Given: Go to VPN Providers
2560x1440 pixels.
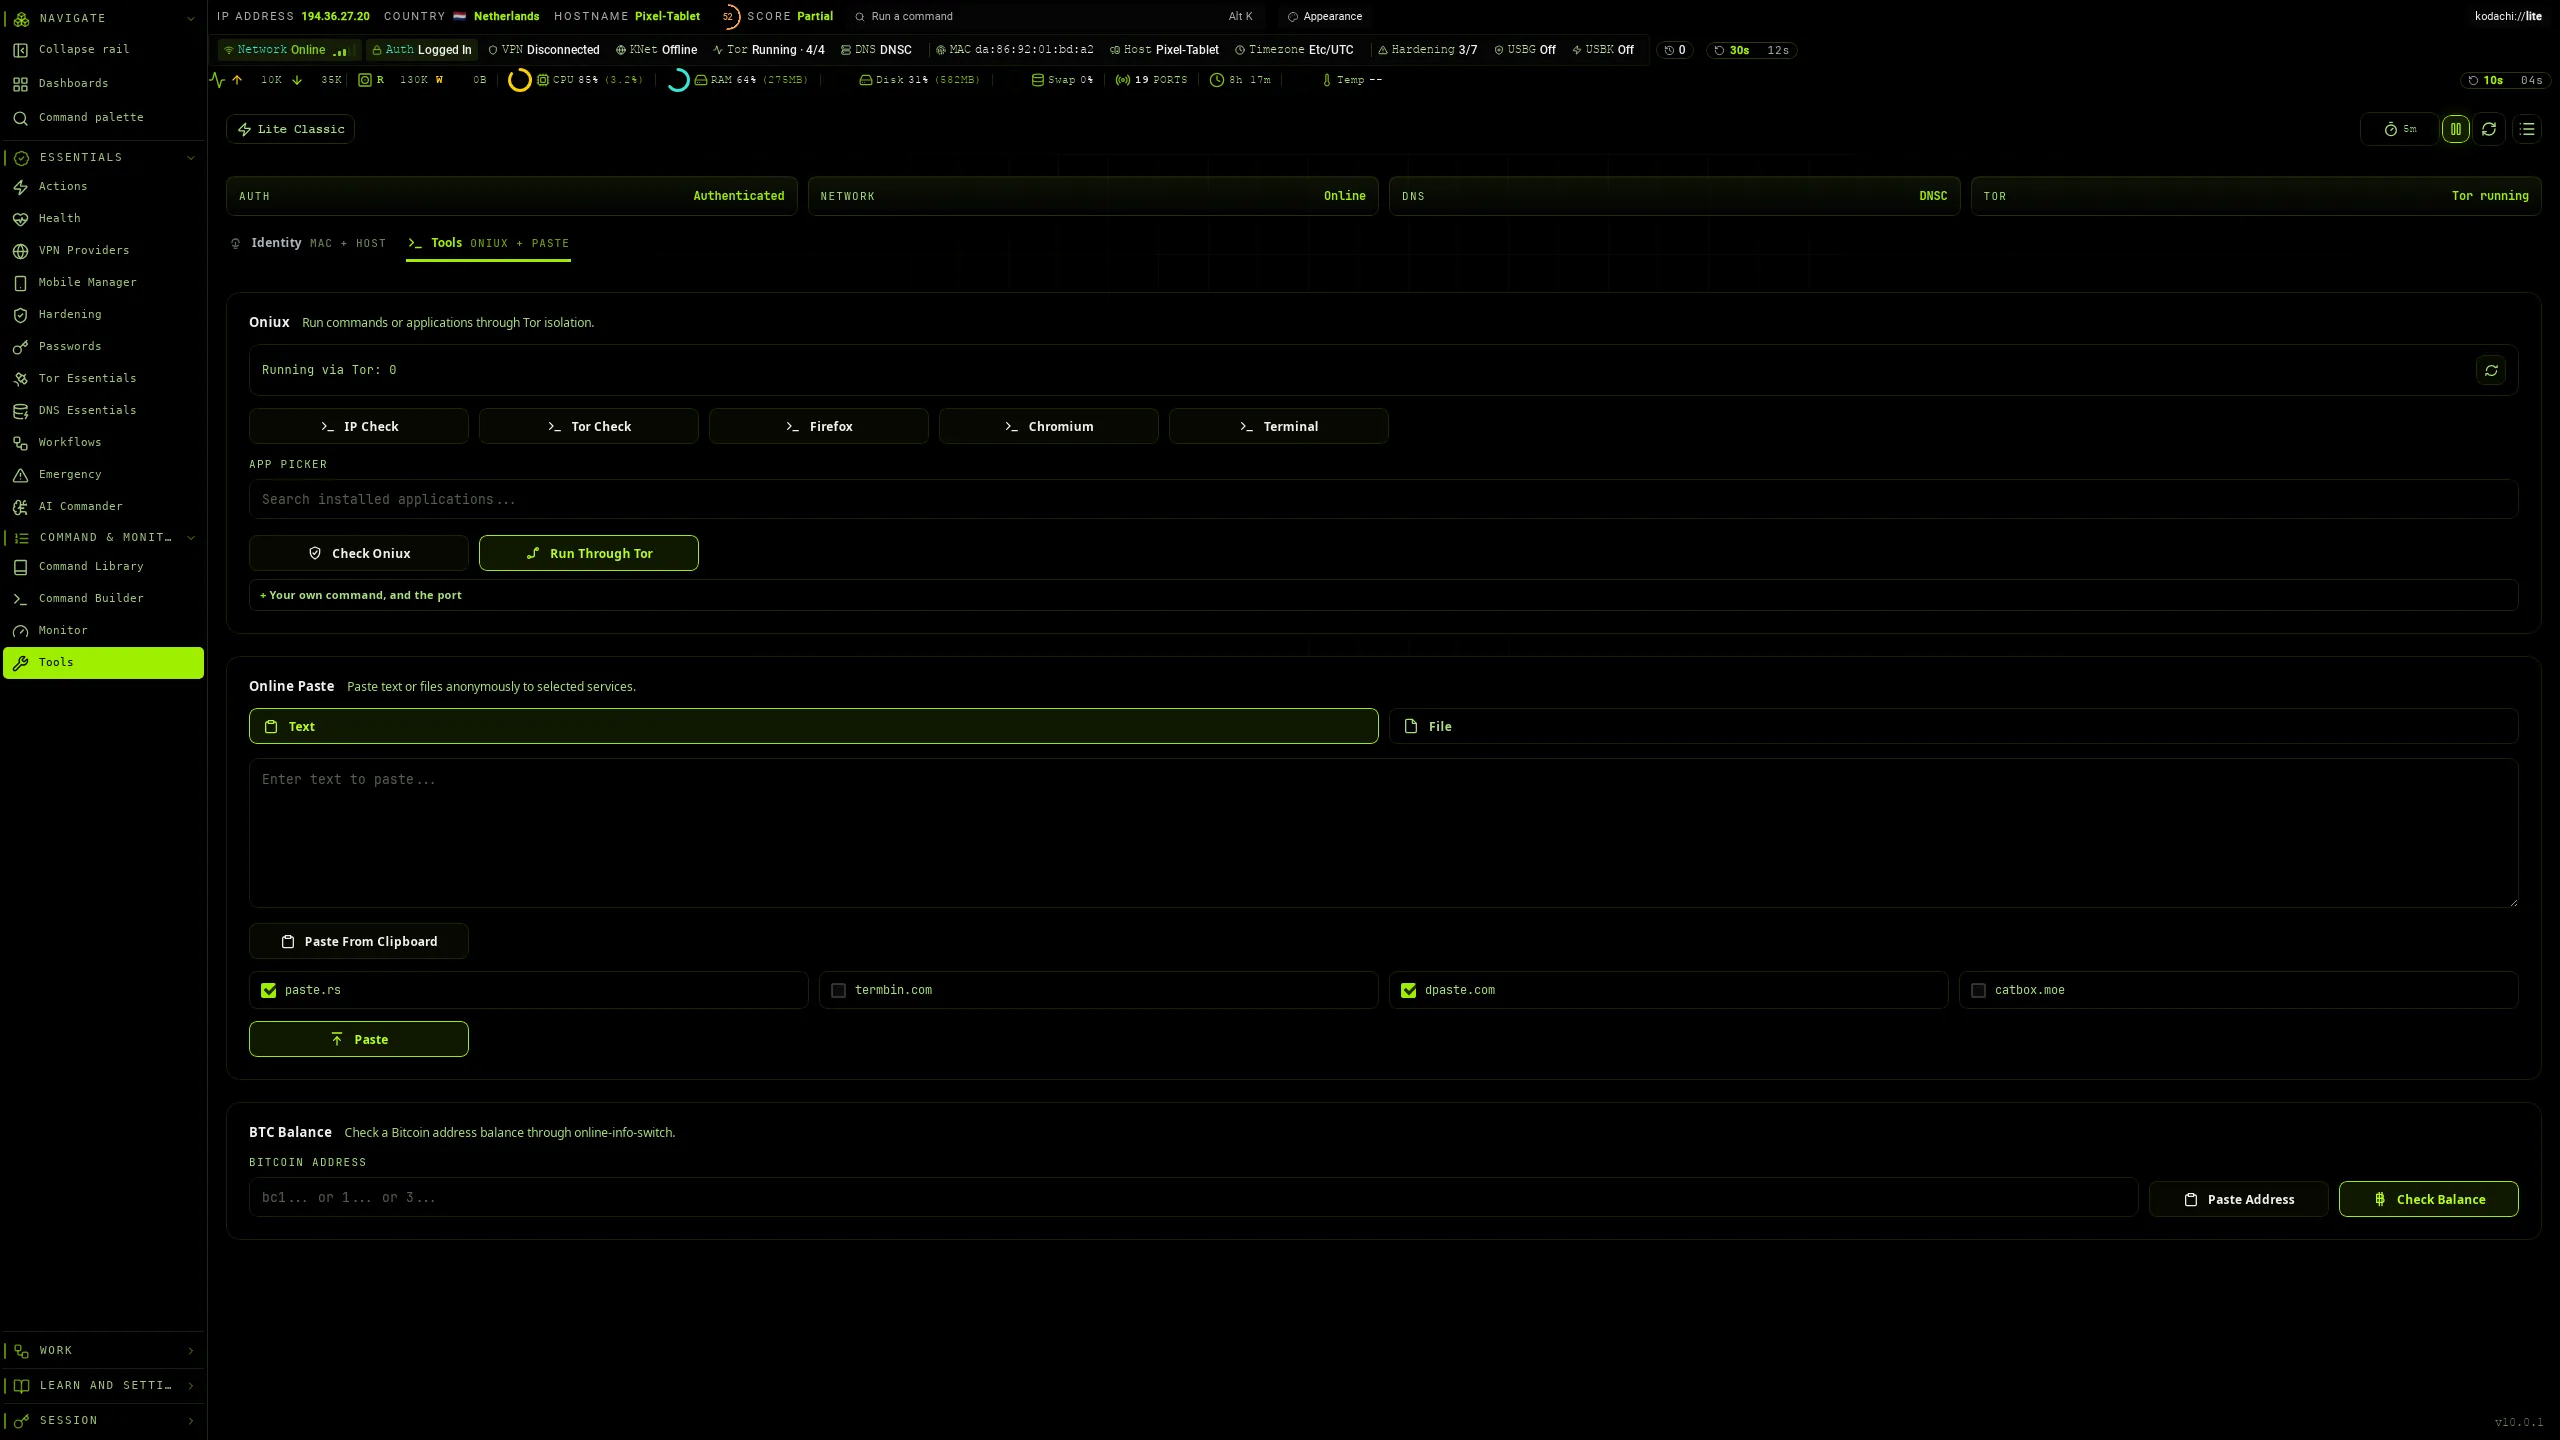Looking at the screenshot, I should click(x=103, y=250).
